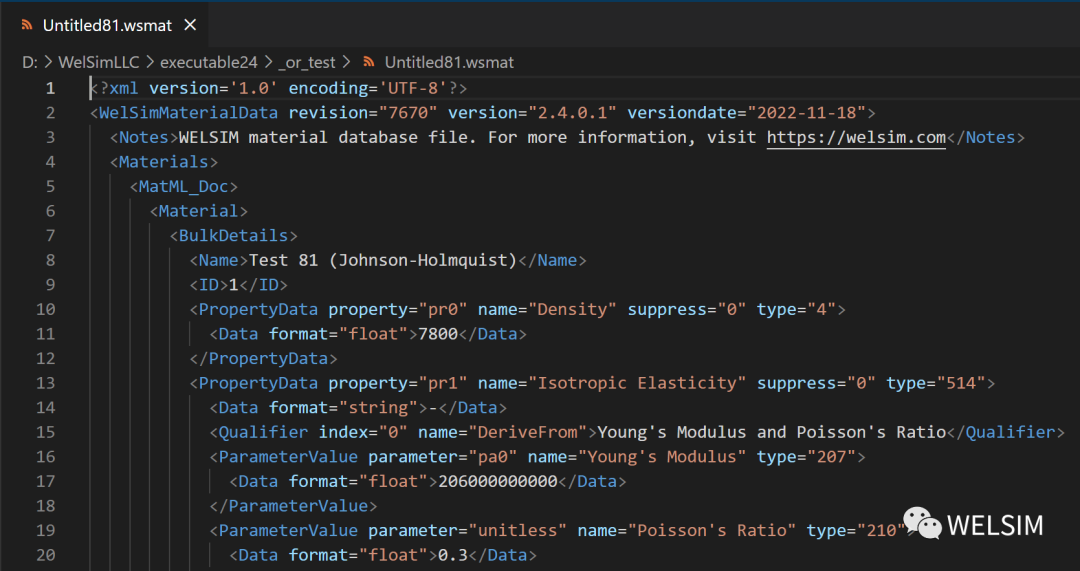Click the density value 7800
Screen dimensions: 1080x571
pyautogui.click(x=438, y=333)
